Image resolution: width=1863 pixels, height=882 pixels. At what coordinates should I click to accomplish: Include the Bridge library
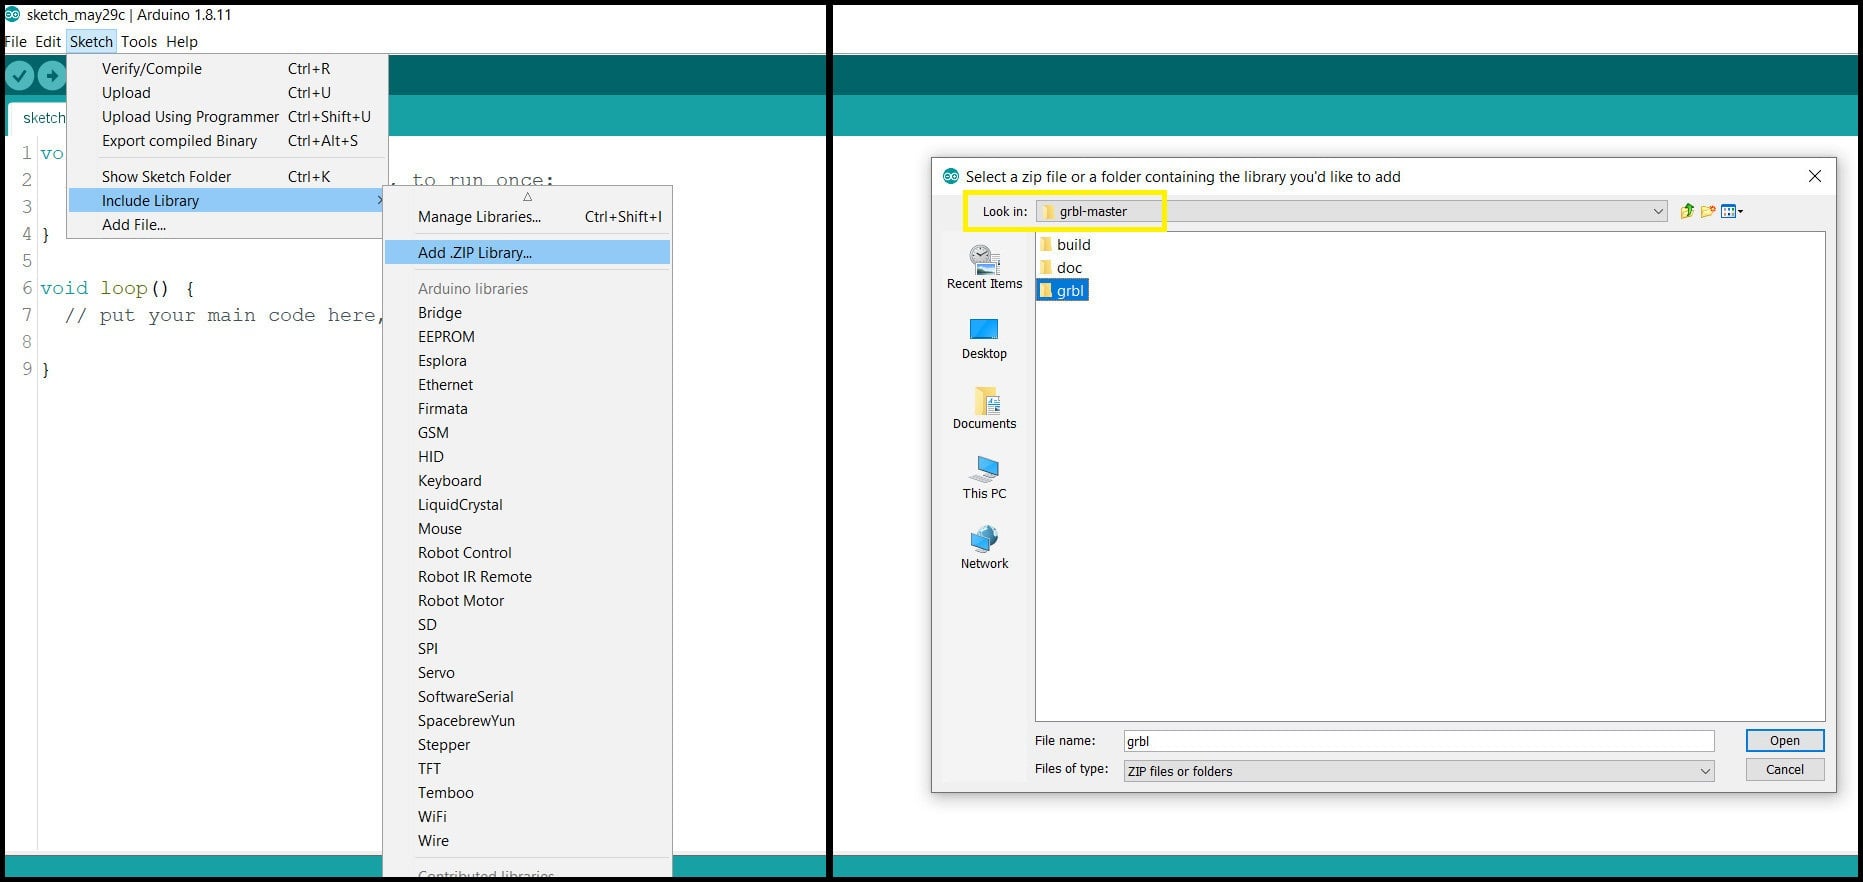click(527, 312)
